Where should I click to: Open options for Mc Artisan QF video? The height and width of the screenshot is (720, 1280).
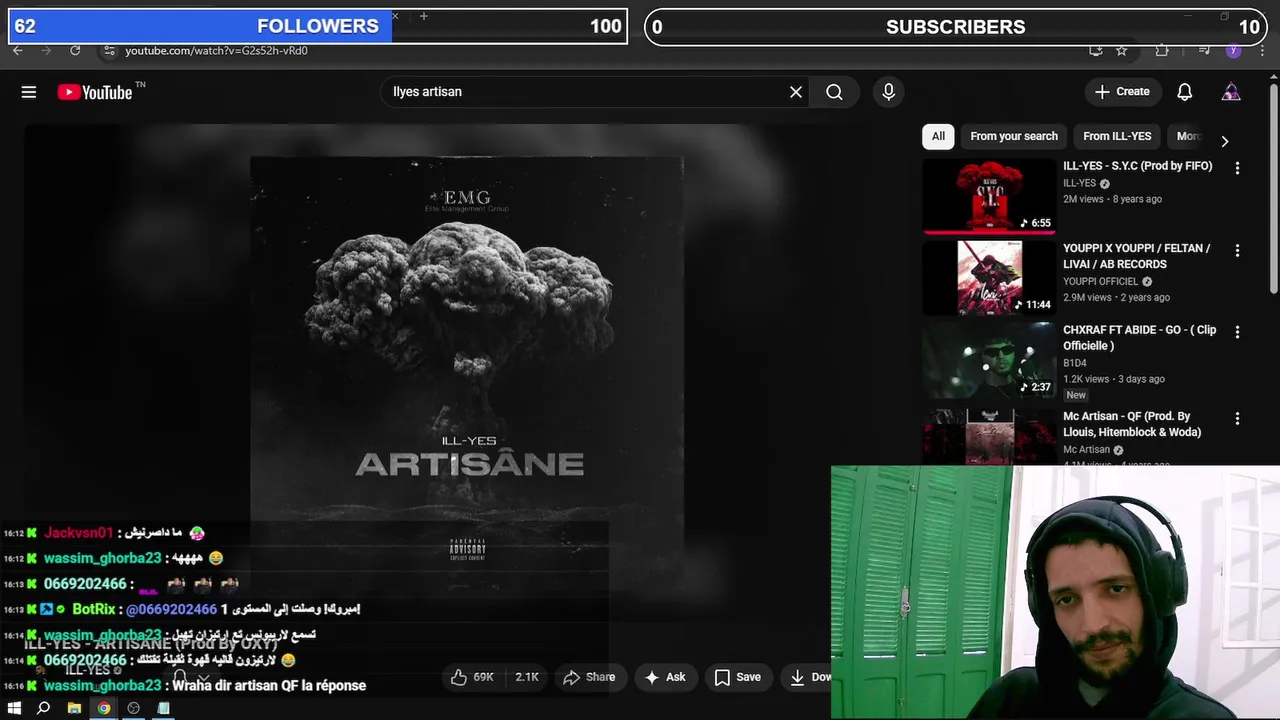[x=1237, y=418]
